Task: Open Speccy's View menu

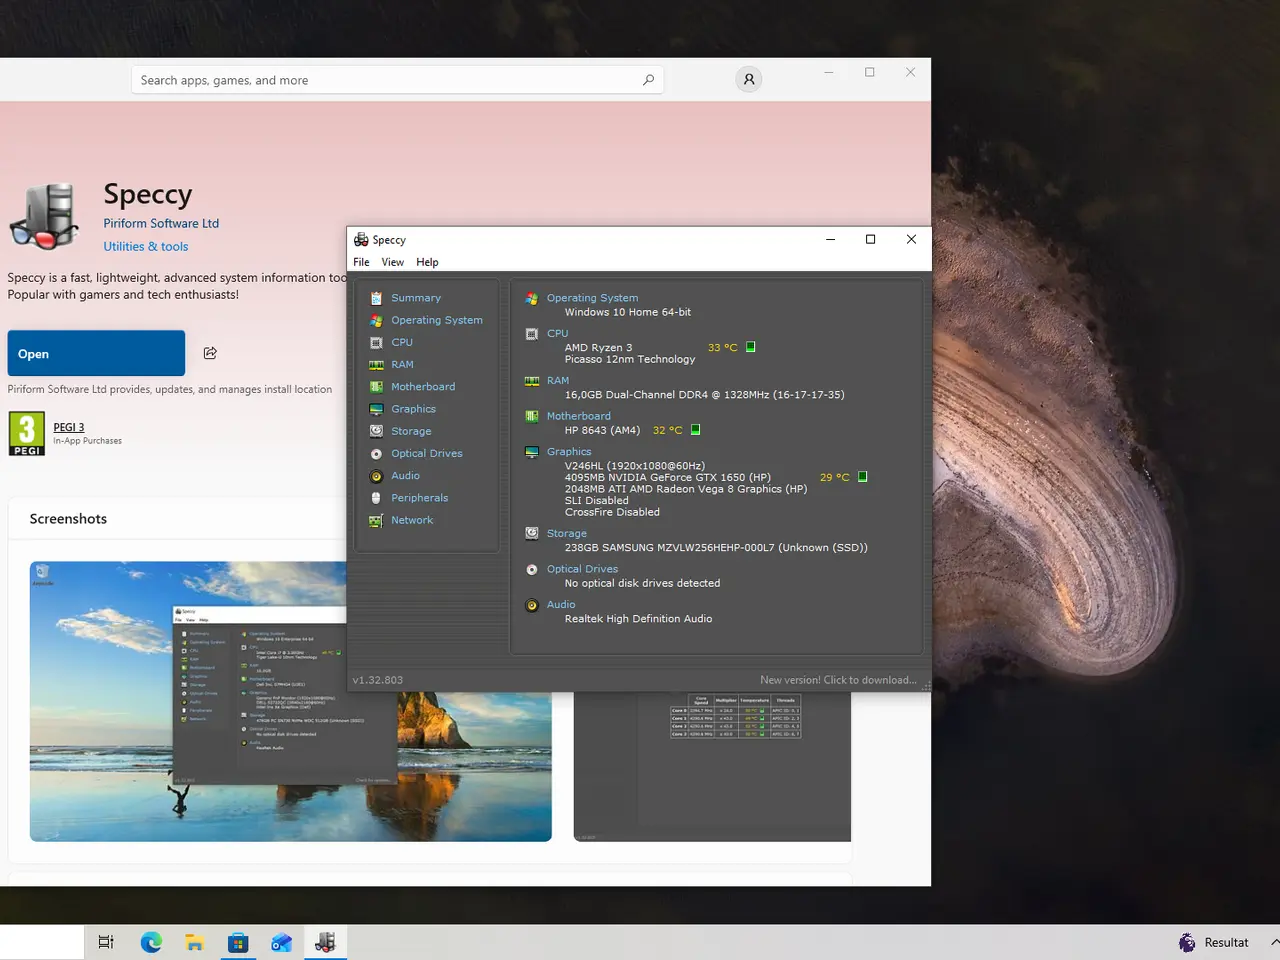Action: pyautogui.click(x=392, y=262)
